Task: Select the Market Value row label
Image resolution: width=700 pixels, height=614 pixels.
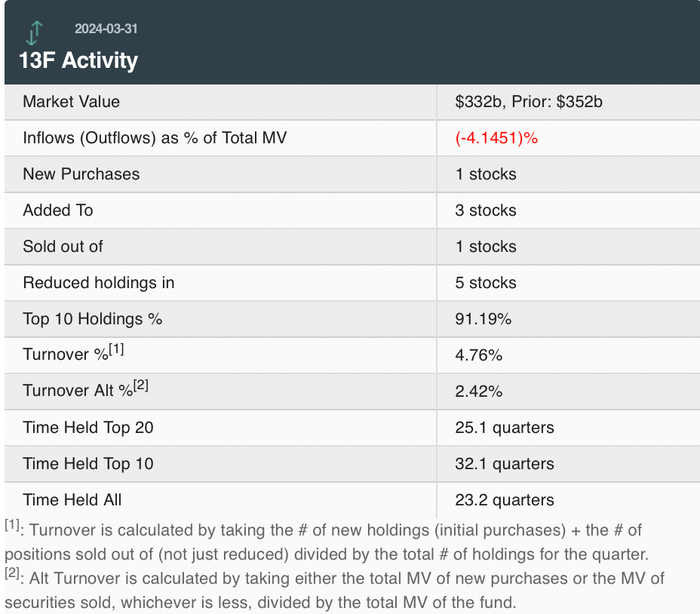Action: pos(71,101)
